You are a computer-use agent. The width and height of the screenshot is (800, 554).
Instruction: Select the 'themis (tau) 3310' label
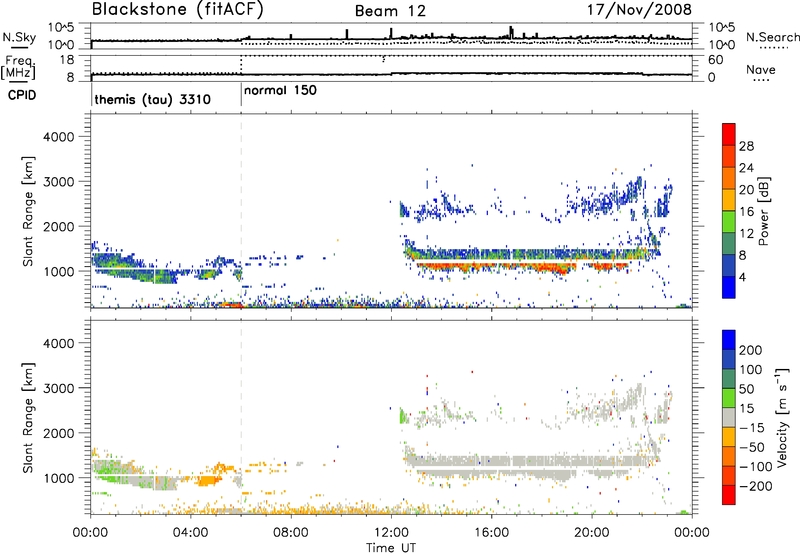click(153, 99)
